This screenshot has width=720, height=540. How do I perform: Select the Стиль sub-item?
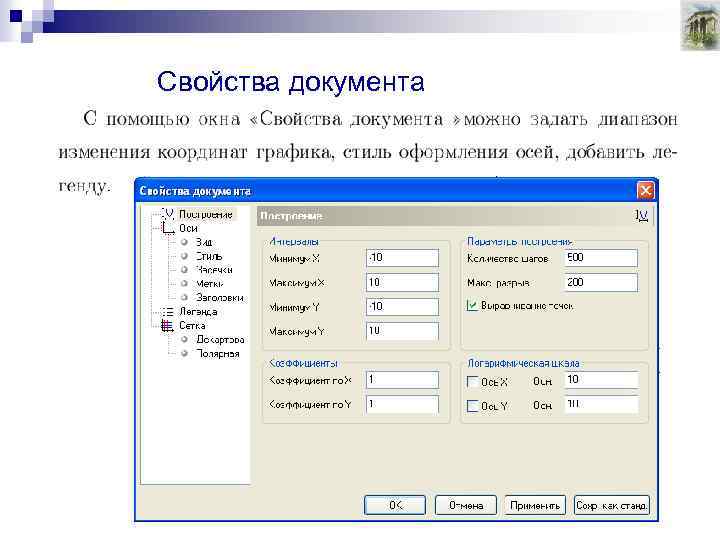pos(209,256)
